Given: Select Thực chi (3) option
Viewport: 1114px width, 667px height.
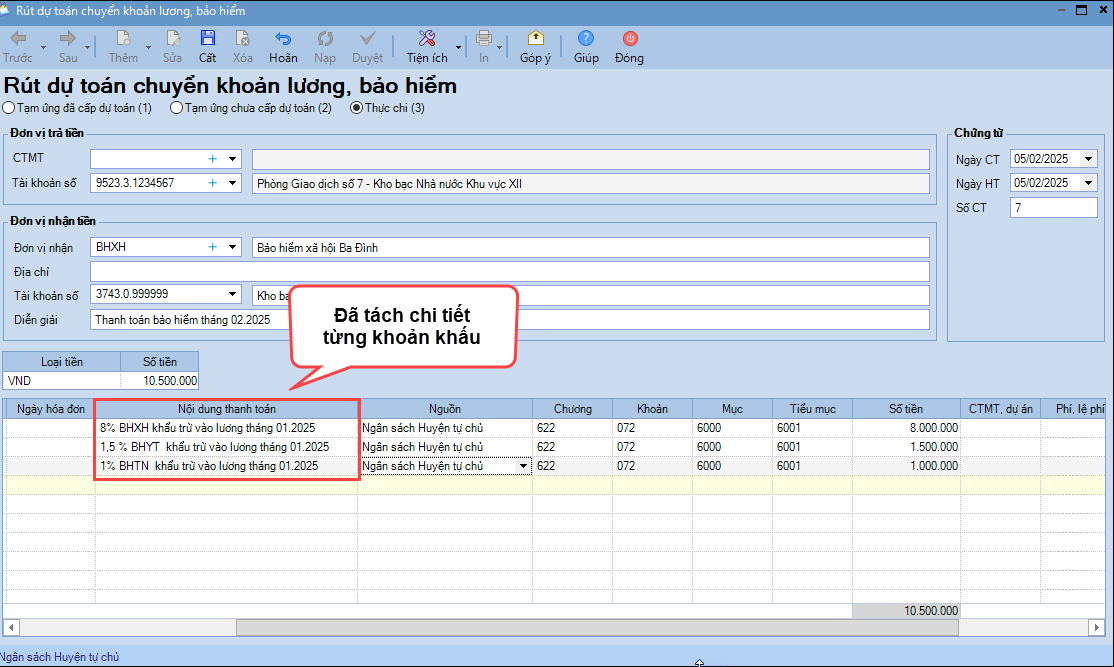Looking at the screenshot, I should click(357, 108).
